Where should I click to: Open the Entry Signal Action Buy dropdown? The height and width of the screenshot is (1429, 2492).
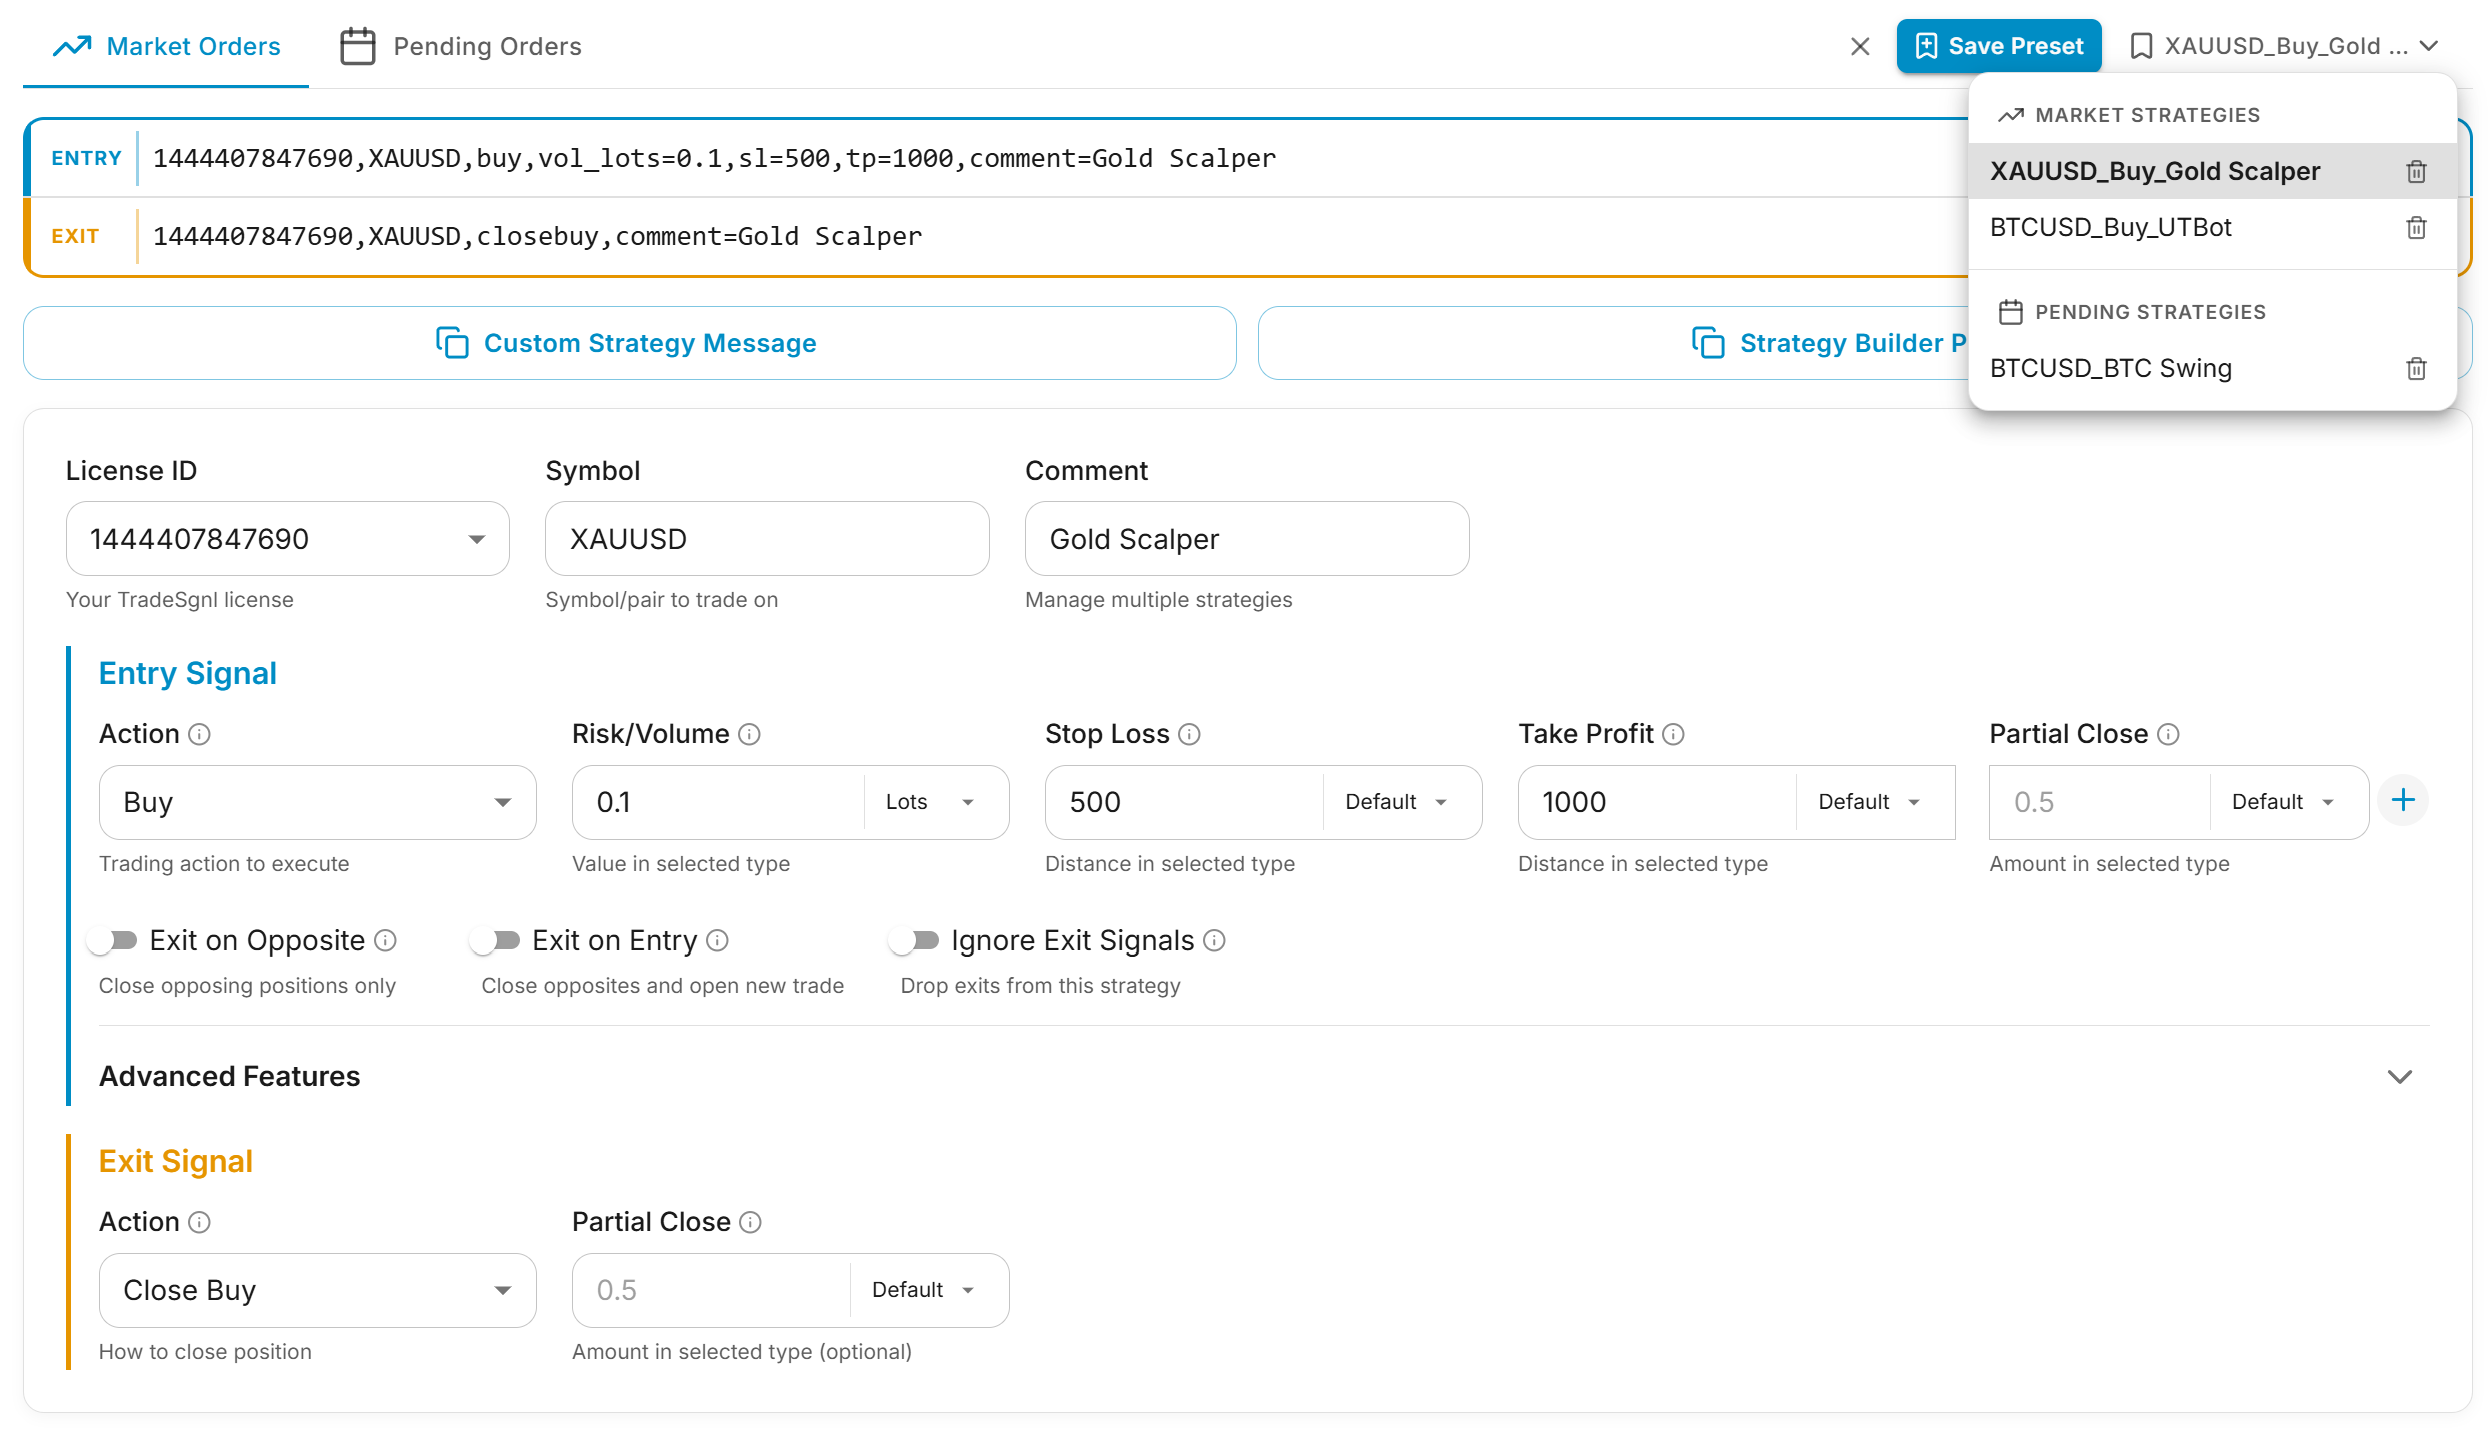tap(318, 802)
